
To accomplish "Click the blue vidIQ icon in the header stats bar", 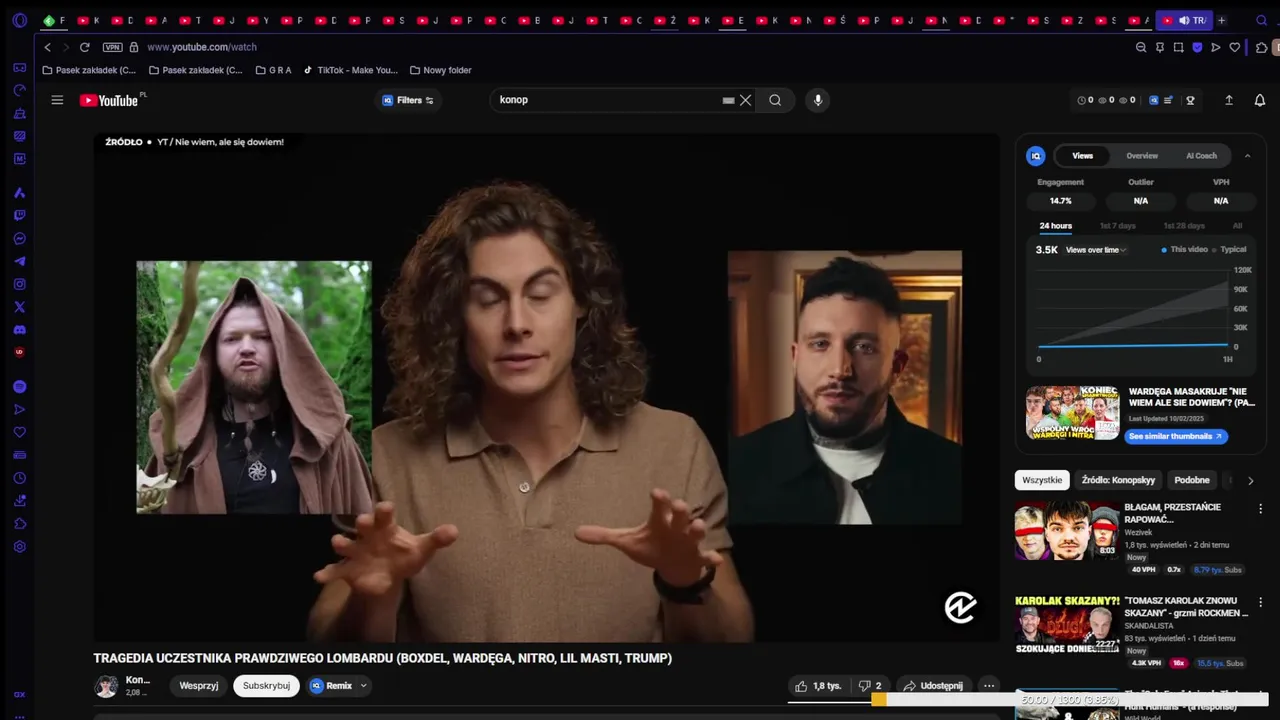I will [1153, 100].
